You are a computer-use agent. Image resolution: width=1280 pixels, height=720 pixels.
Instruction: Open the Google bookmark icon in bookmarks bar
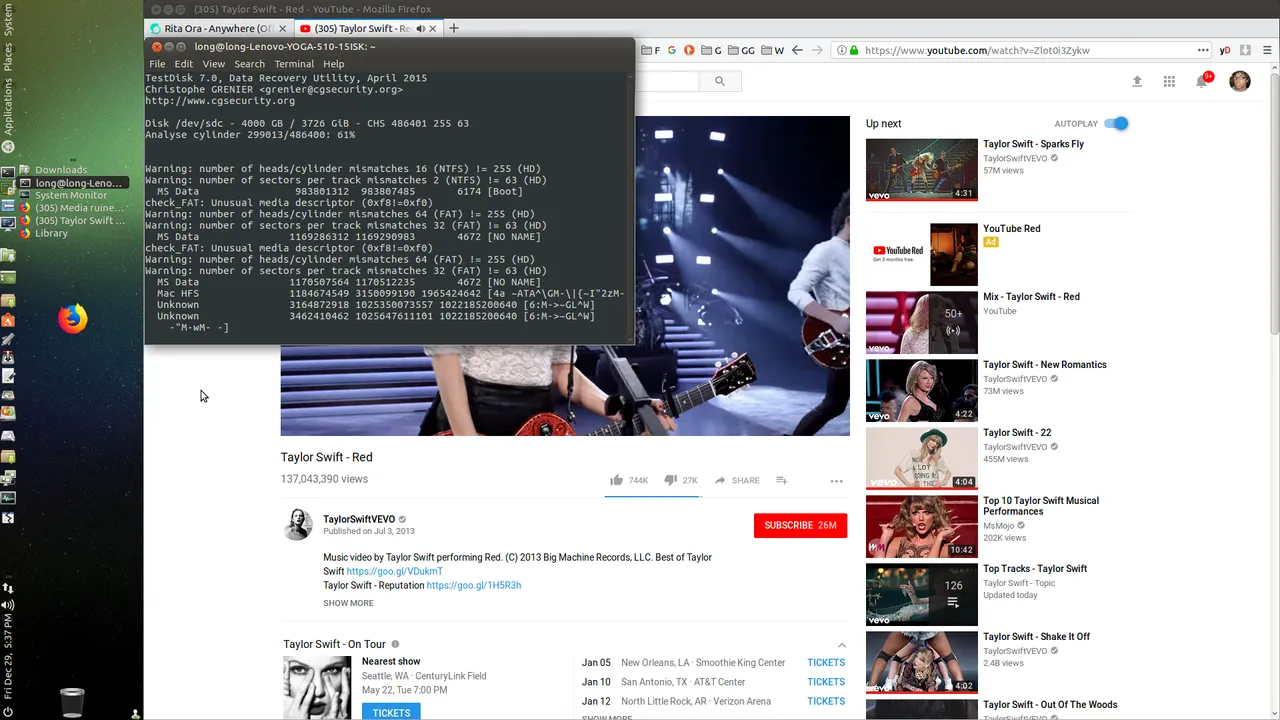tap(672, 50)
